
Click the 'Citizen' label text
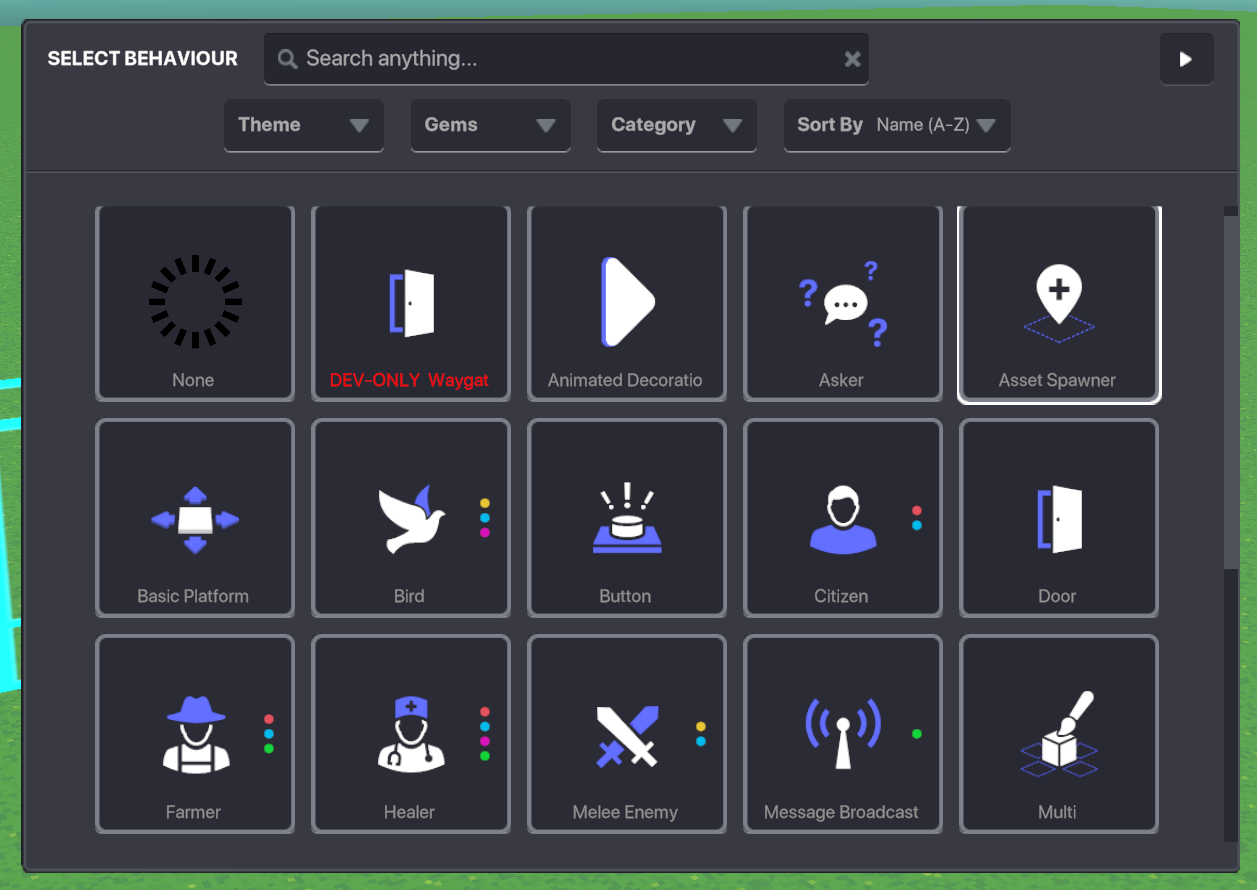pyautogui.click(x=841, y=596)
